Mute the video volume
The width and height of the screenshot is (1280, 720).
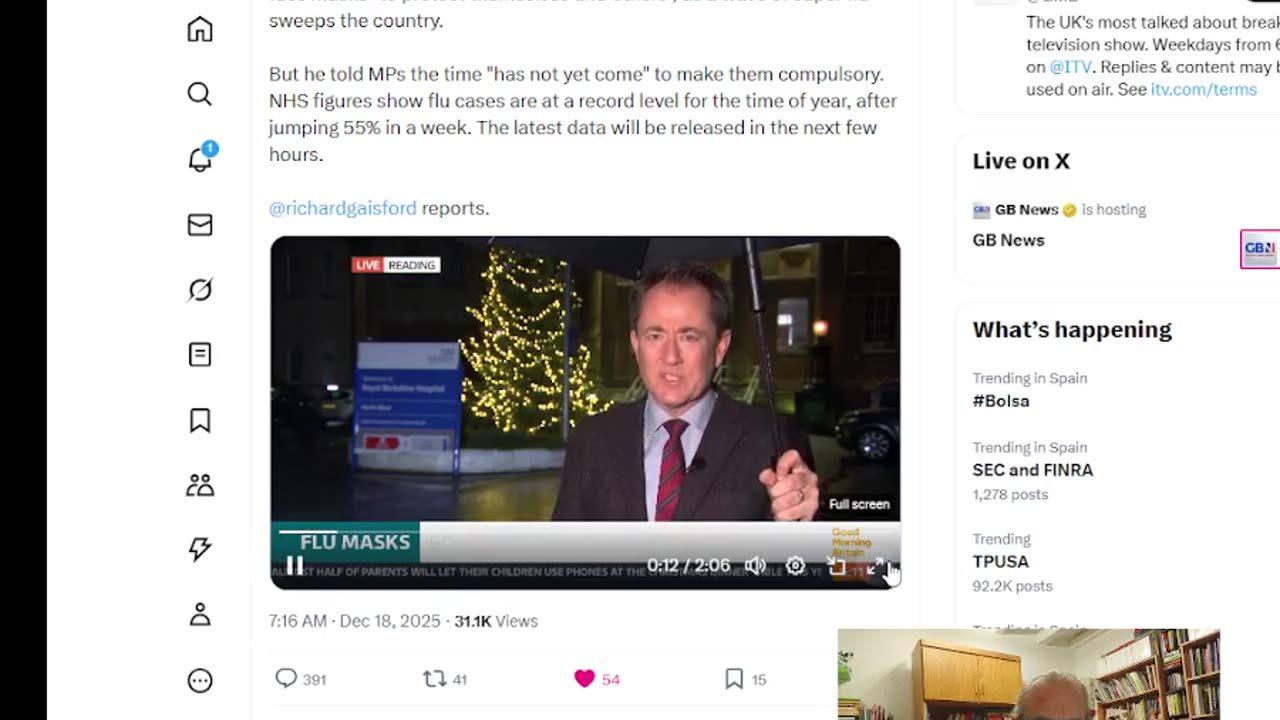(x=755, y=566)
